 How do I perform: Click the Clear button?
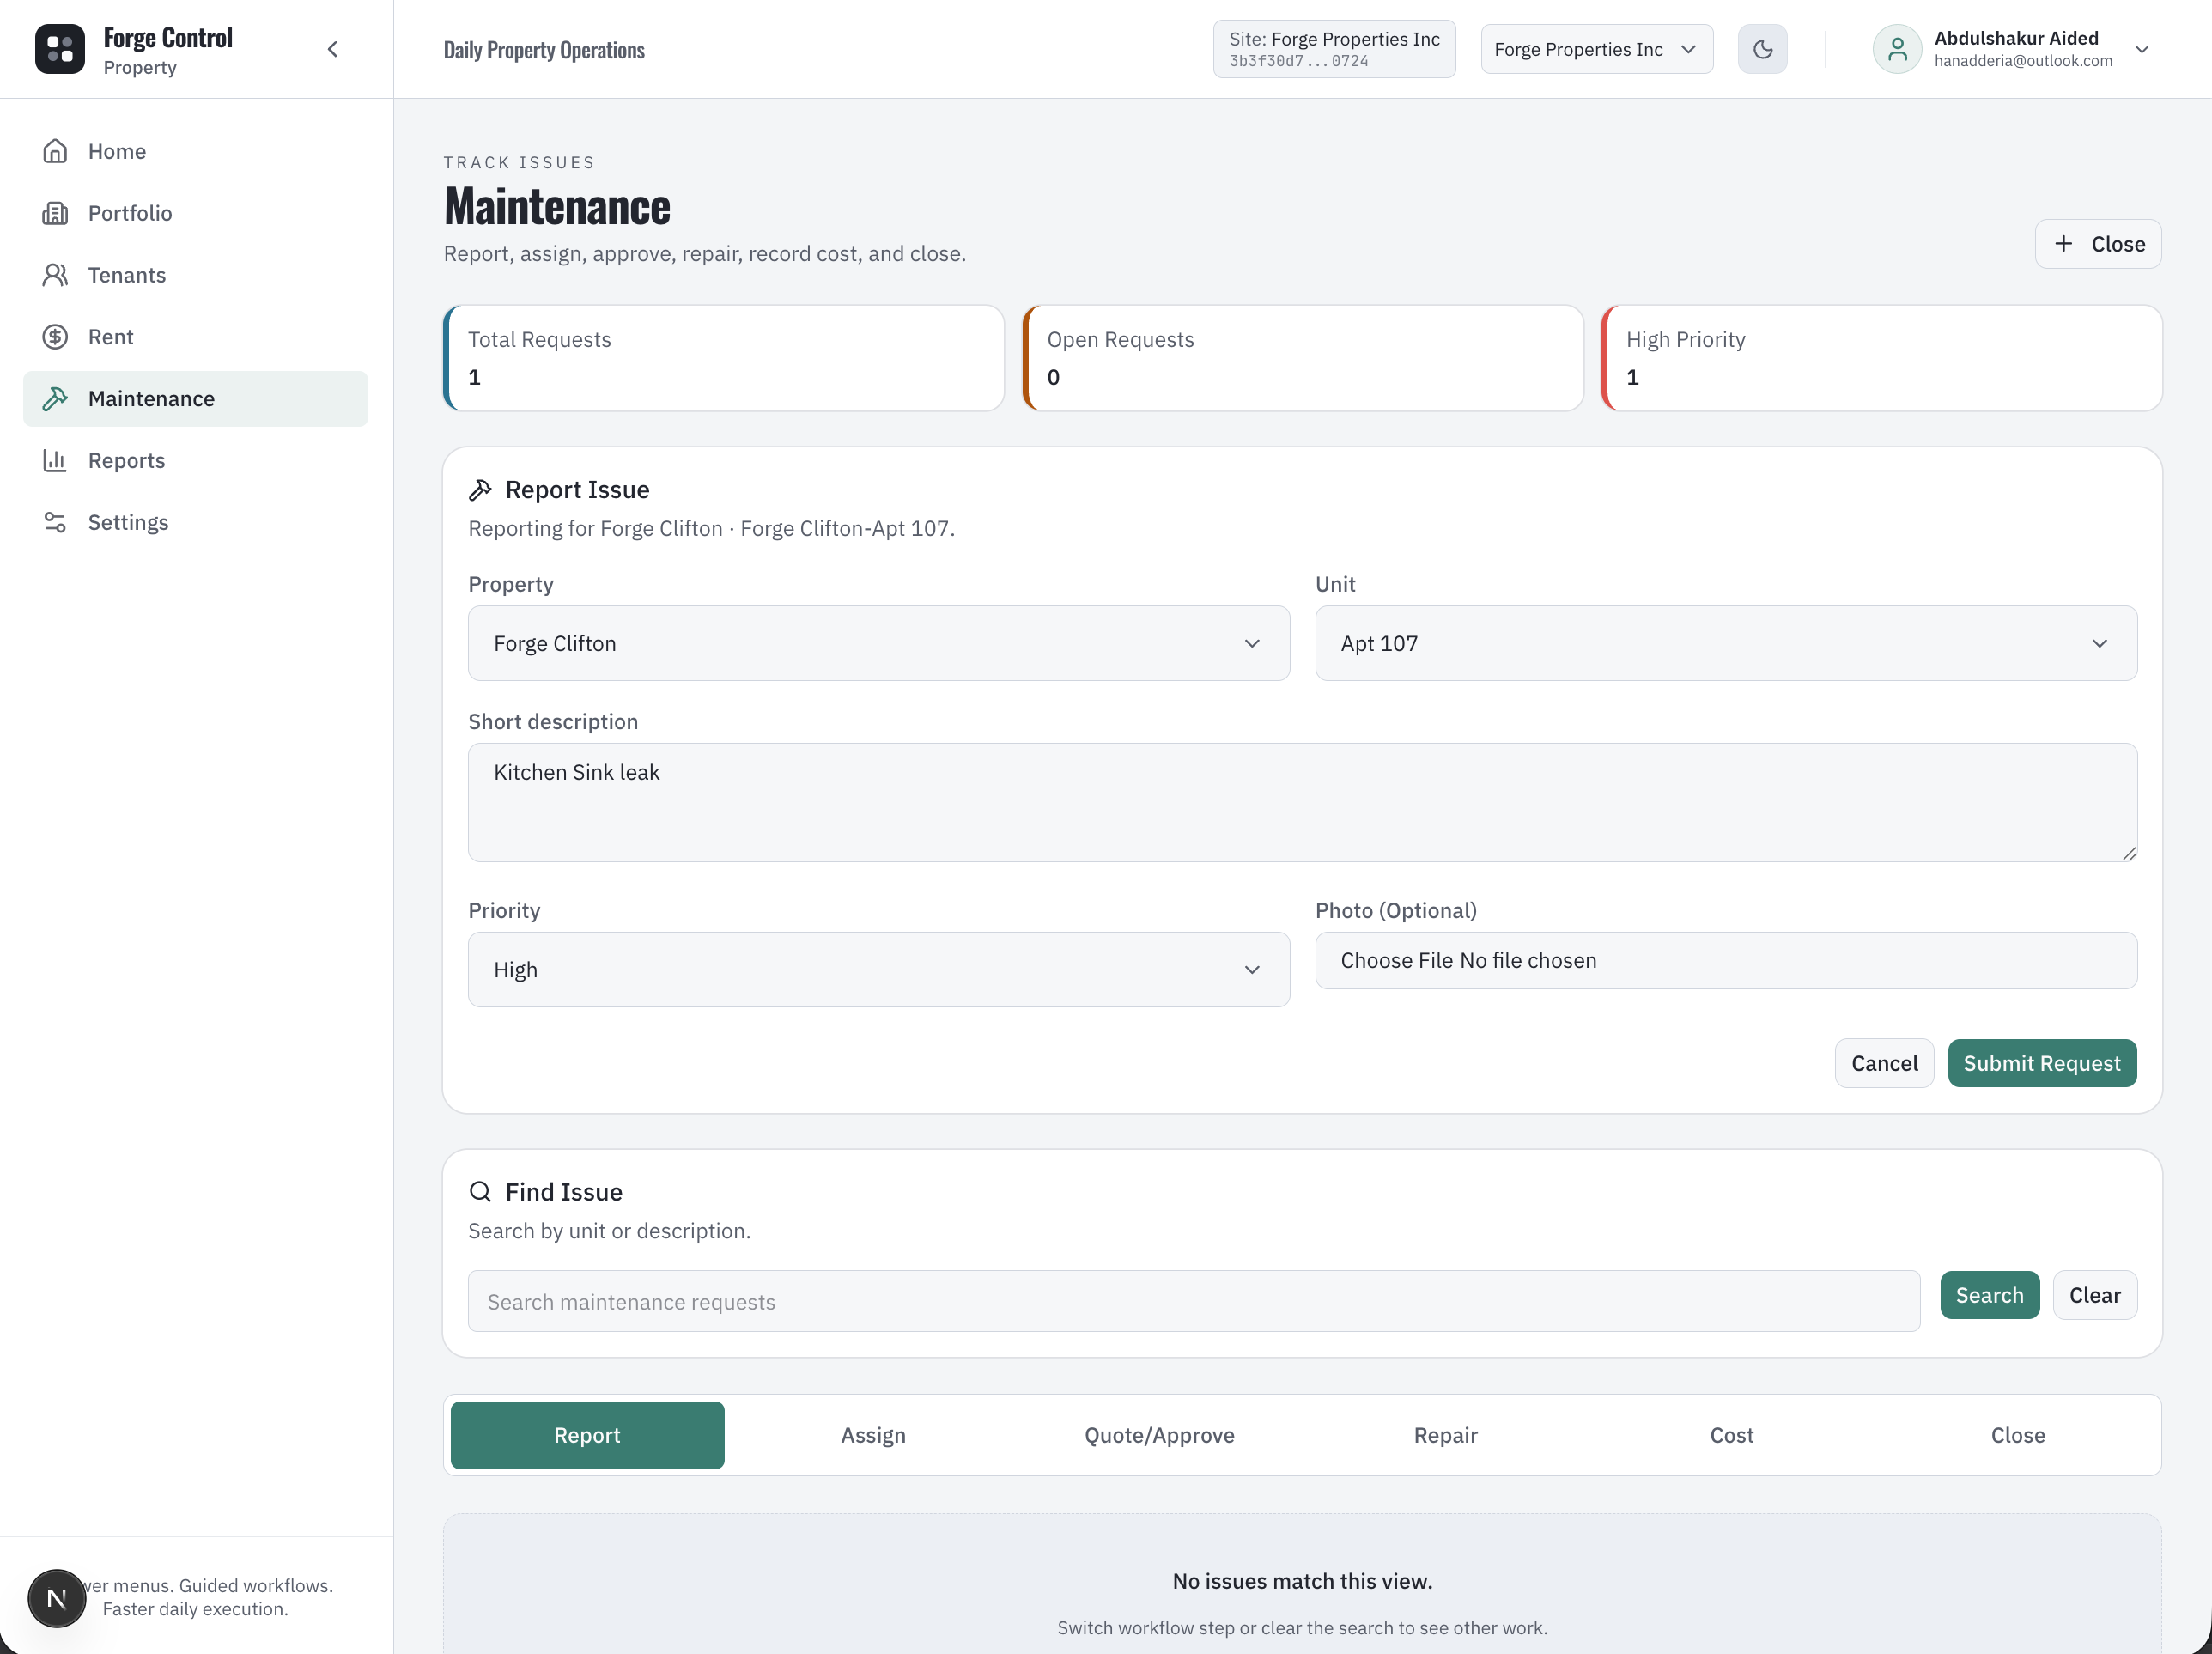pos(2095,1295)
